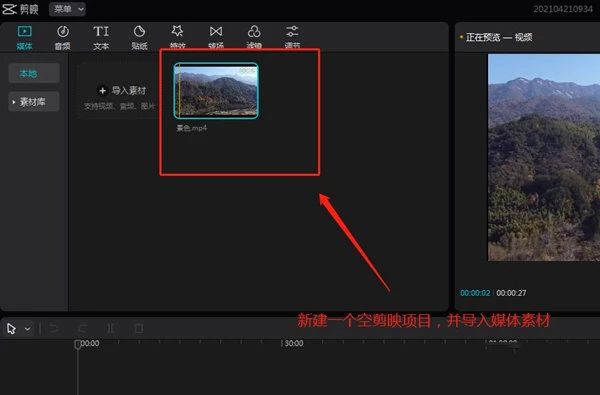Open the 贴纸 (Stickers) tab

tap(139, 38)
